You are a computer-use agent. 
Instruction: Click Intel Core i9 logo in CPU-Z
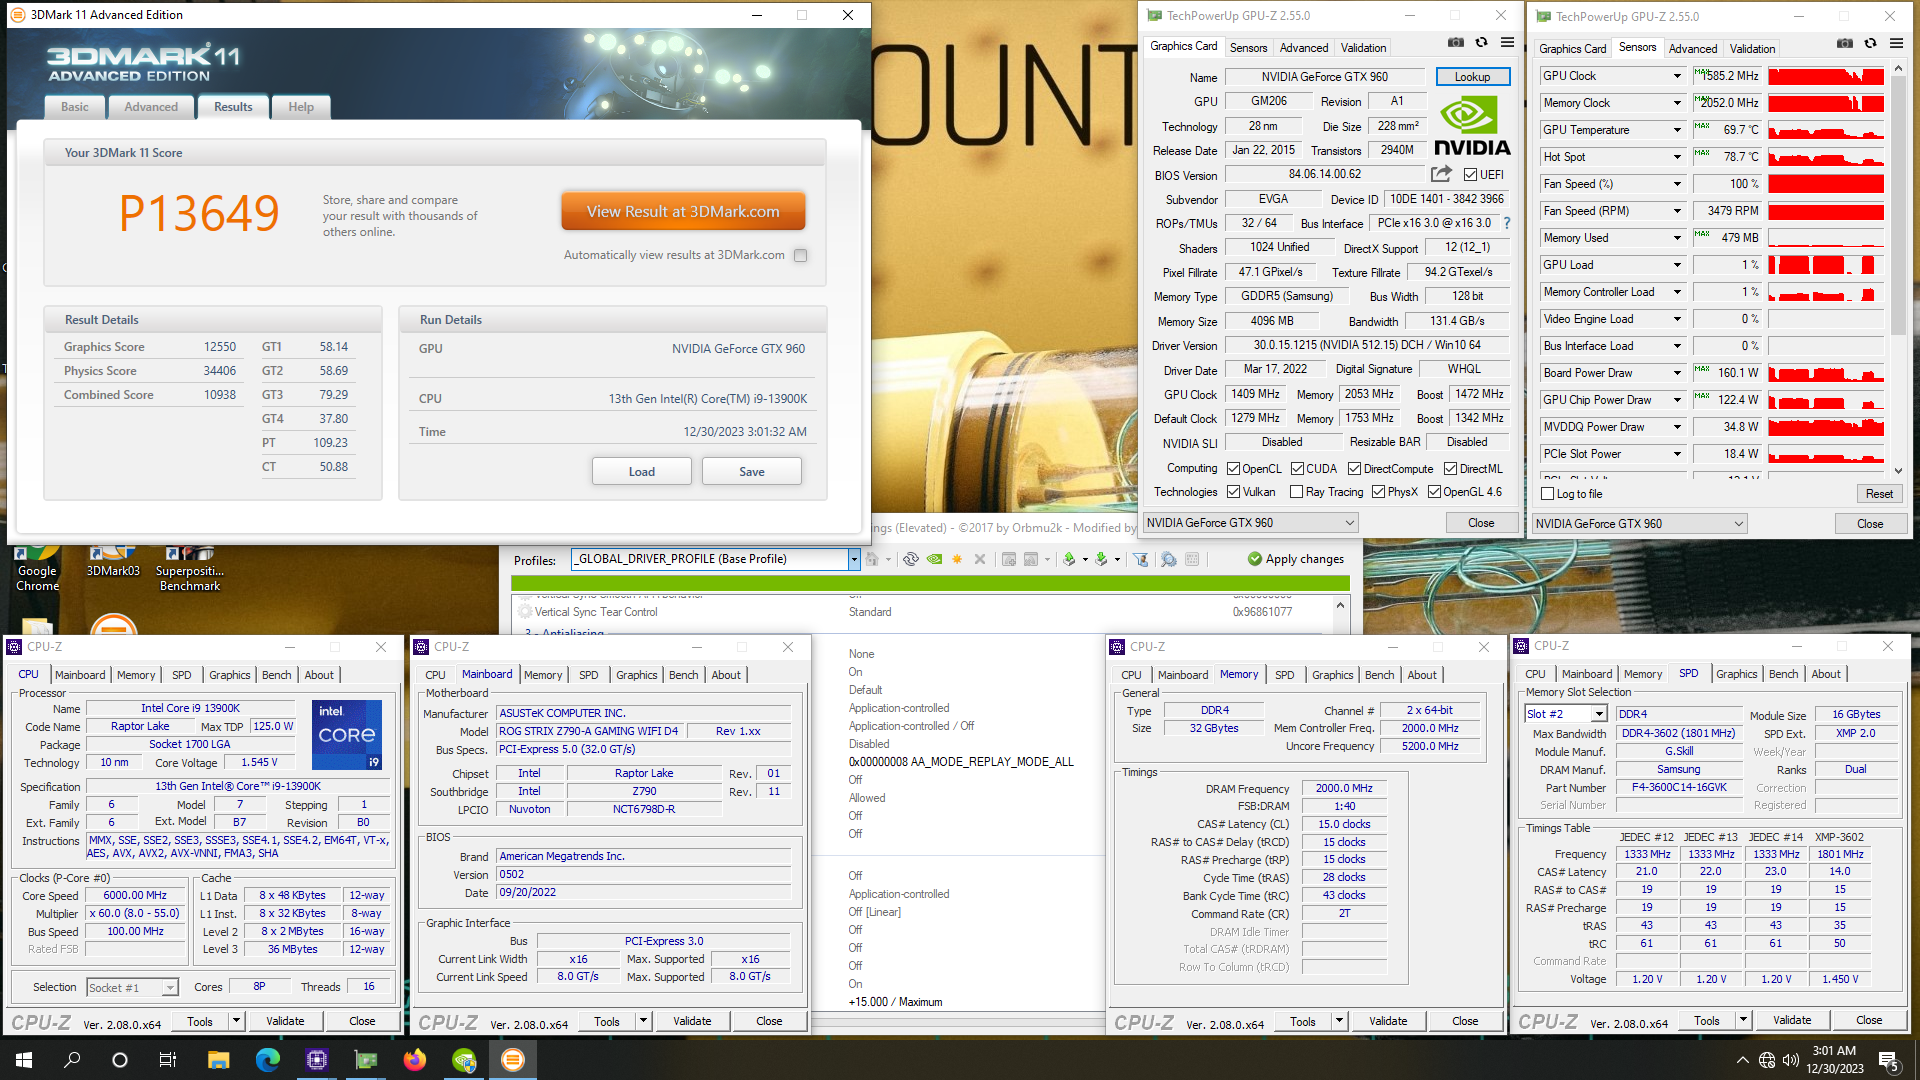click(347, 735)
